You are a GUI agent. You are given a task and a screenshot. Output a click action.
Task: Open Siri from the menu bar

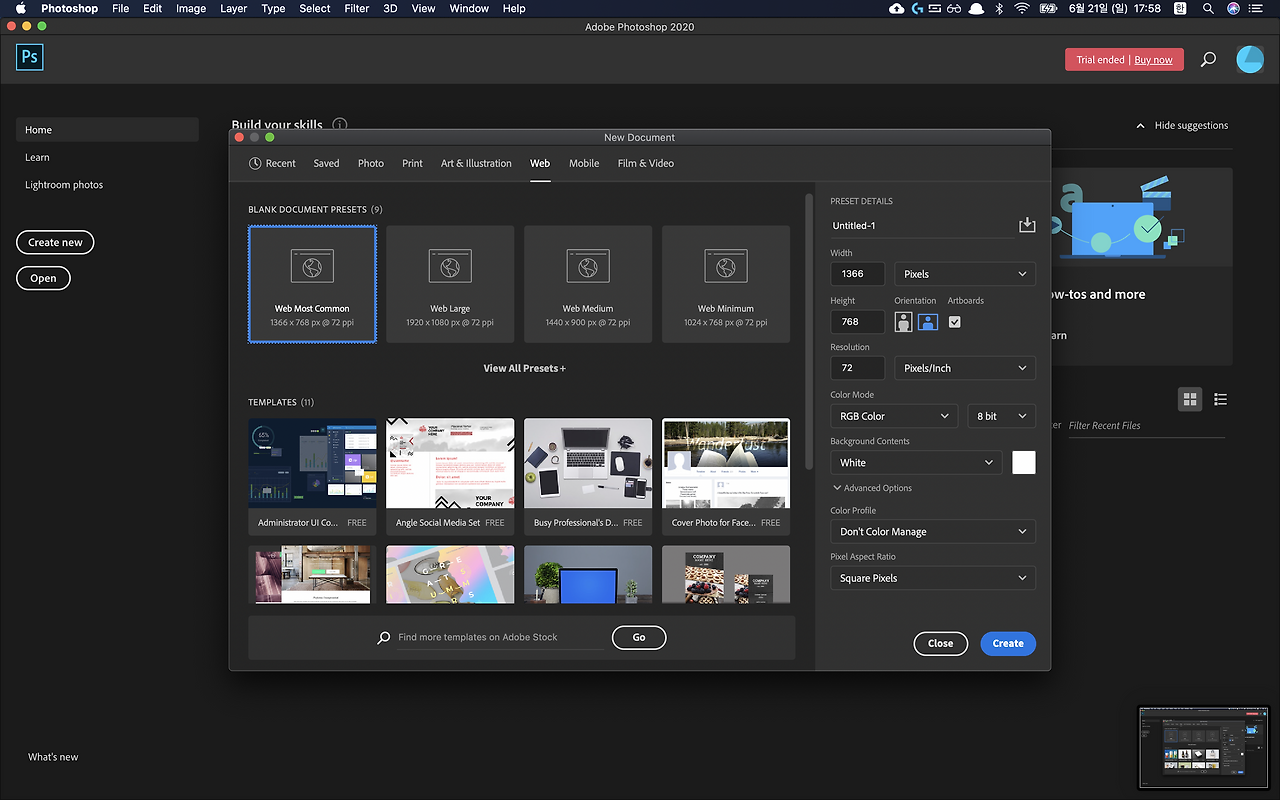[x=1233, y=8]
